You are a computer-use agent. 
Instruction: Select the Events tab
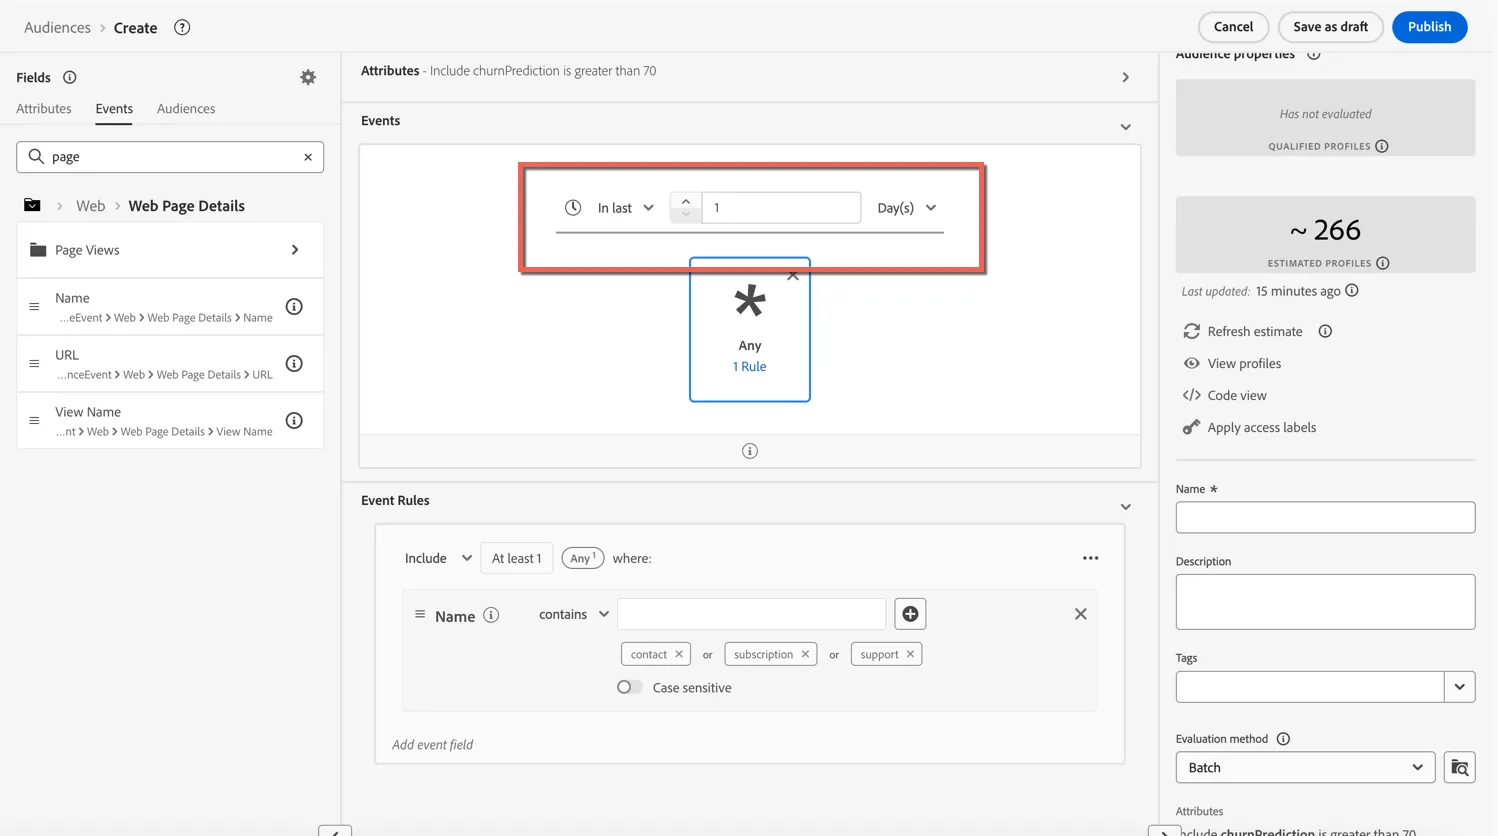[114, 108]
